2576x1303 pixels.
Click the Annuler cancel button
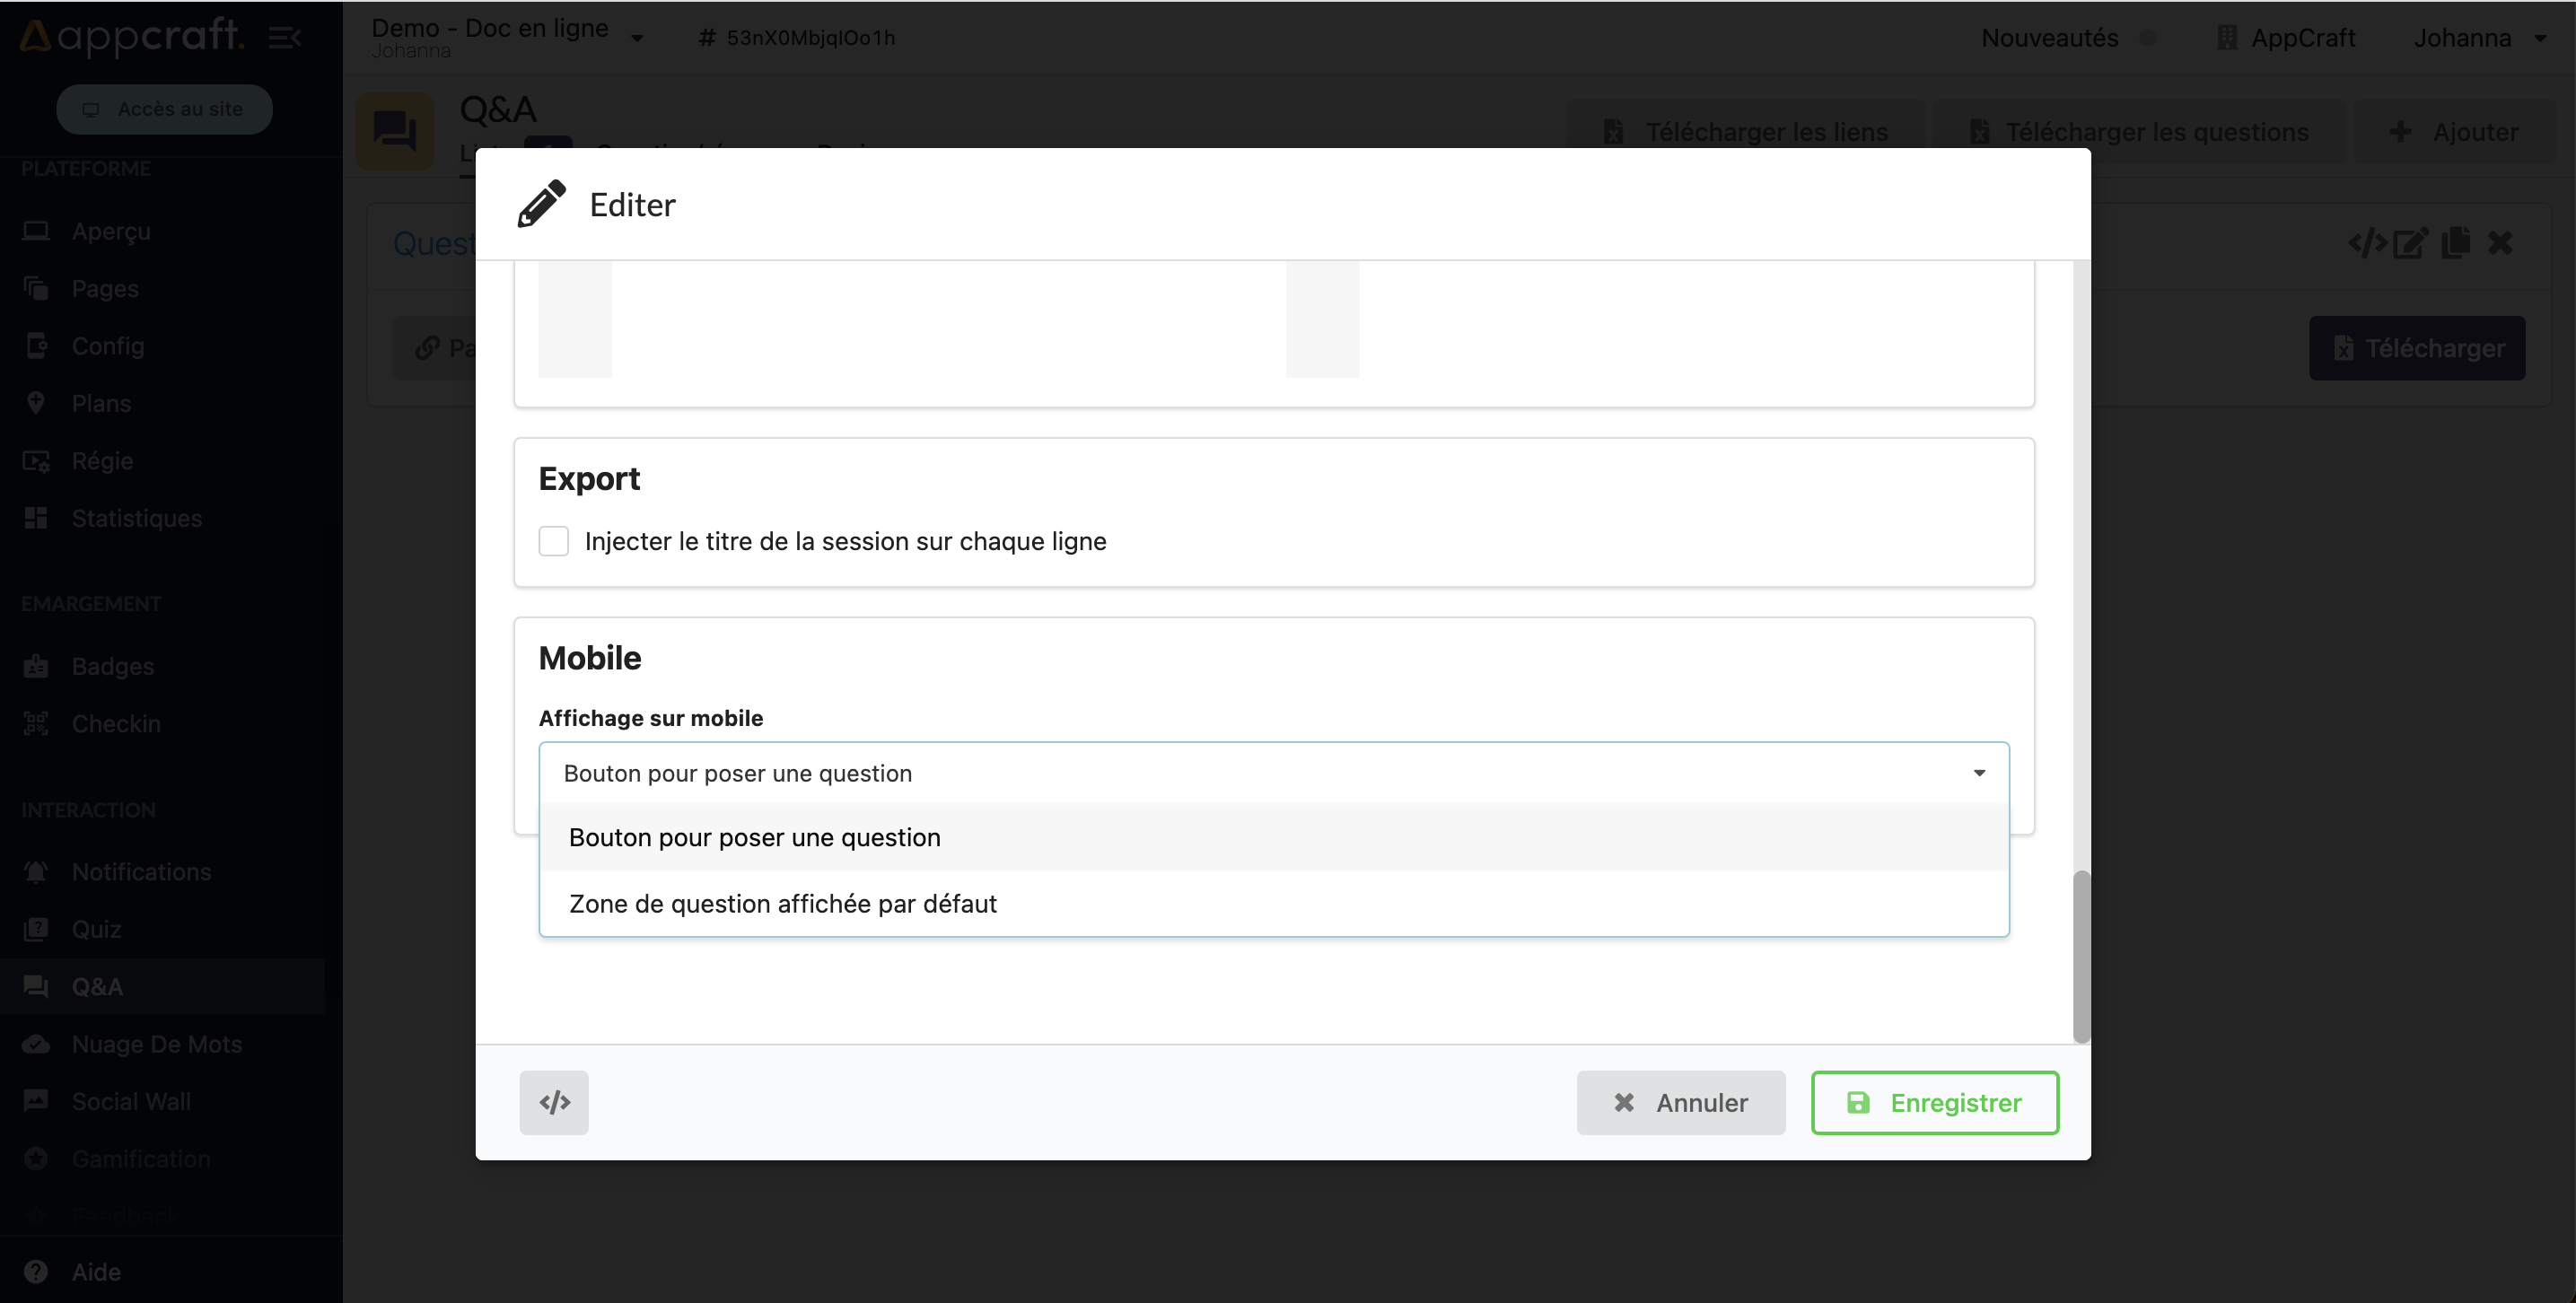[1680, 1102]
